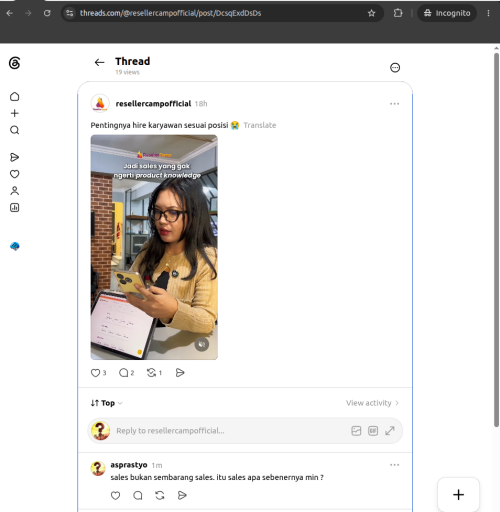The image size is (500, 512).
Task: Share the asprastyo comment
Action: coord(182,495)
